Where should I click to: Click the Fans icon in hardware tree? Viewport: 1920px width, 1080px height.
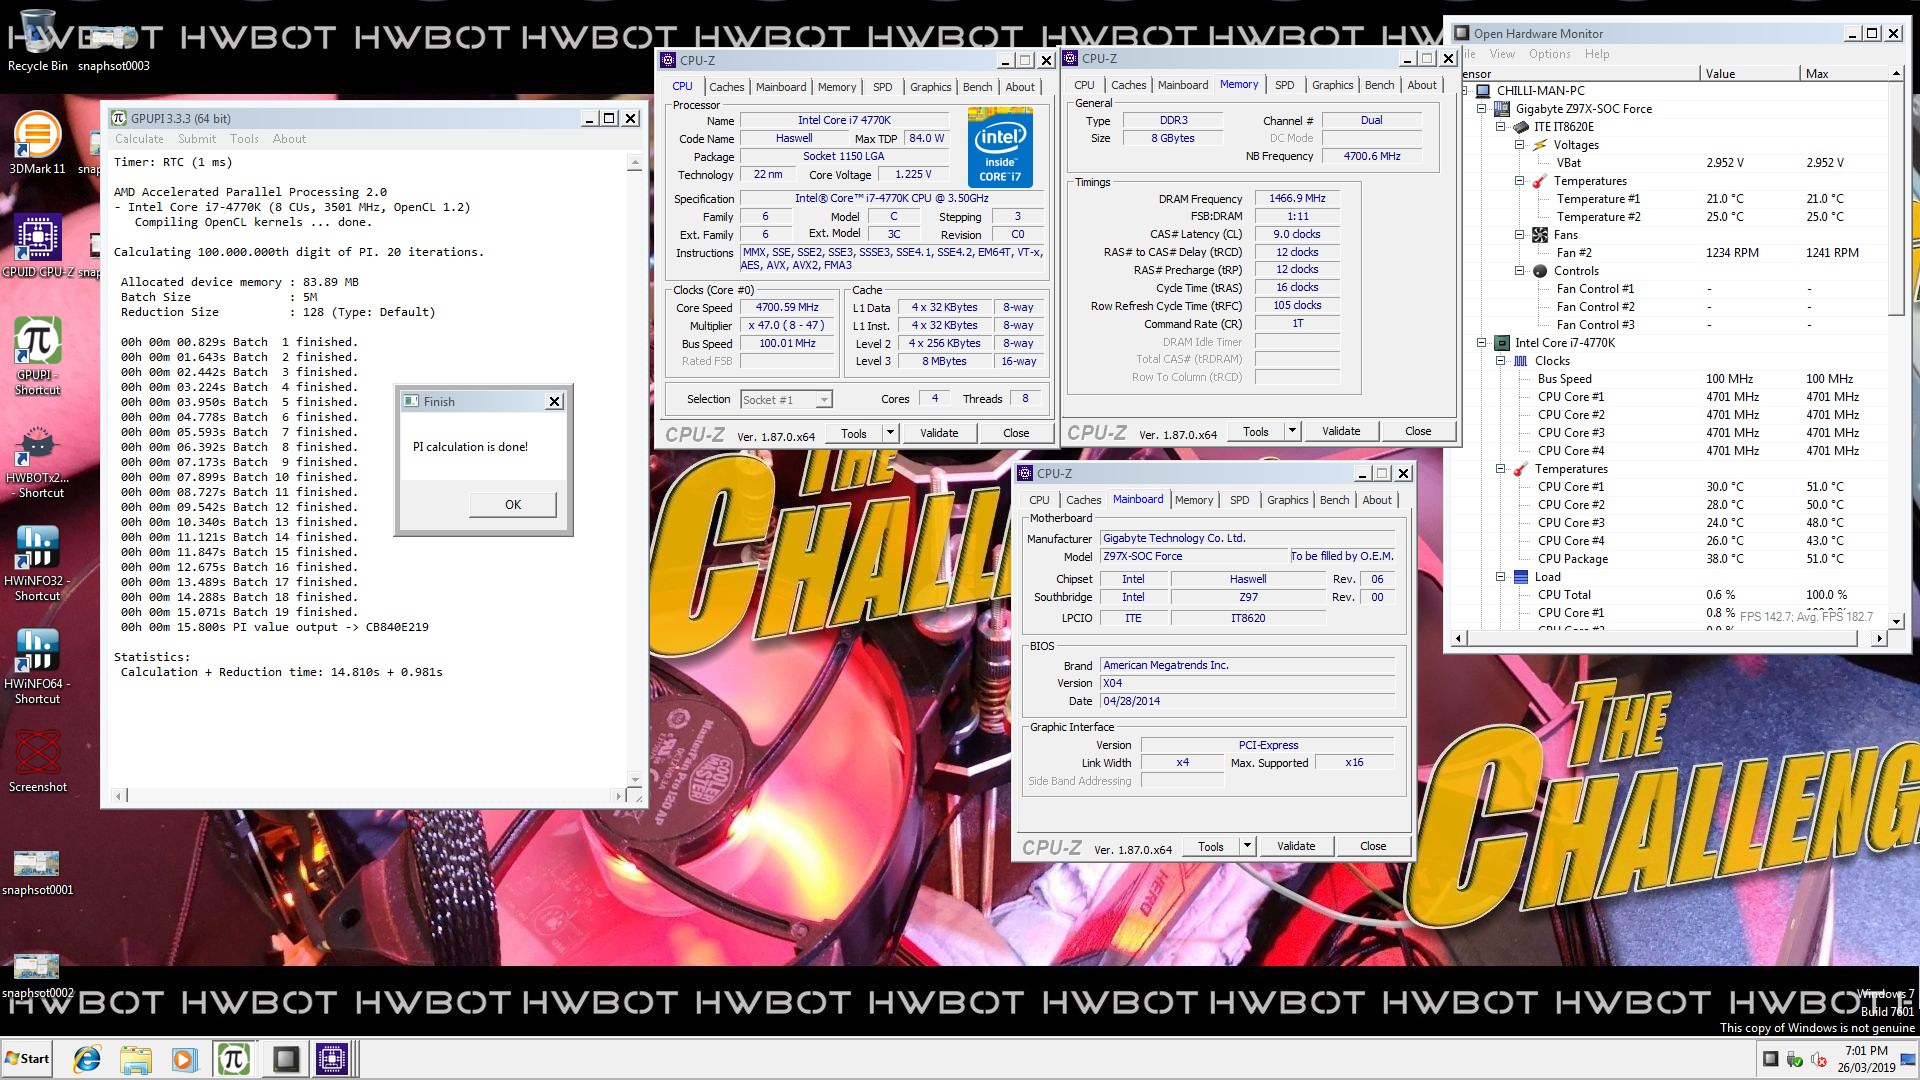(1540, 235)
